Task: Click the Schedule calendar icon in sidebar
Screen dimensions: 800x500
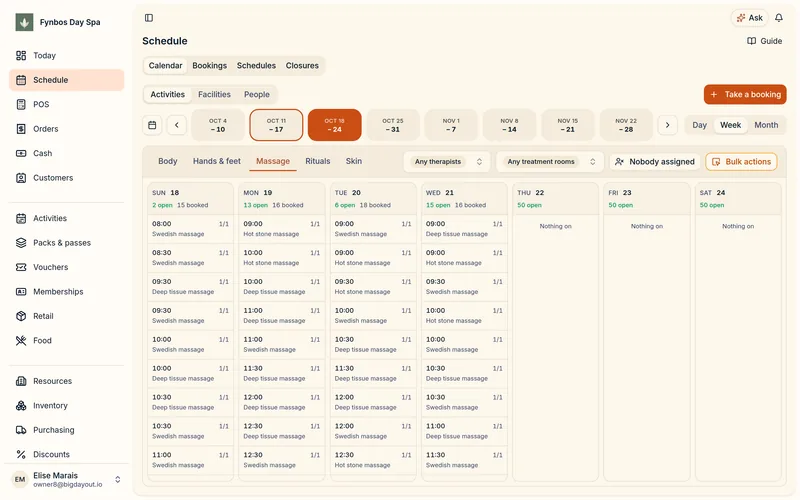Action: point(21,80)
